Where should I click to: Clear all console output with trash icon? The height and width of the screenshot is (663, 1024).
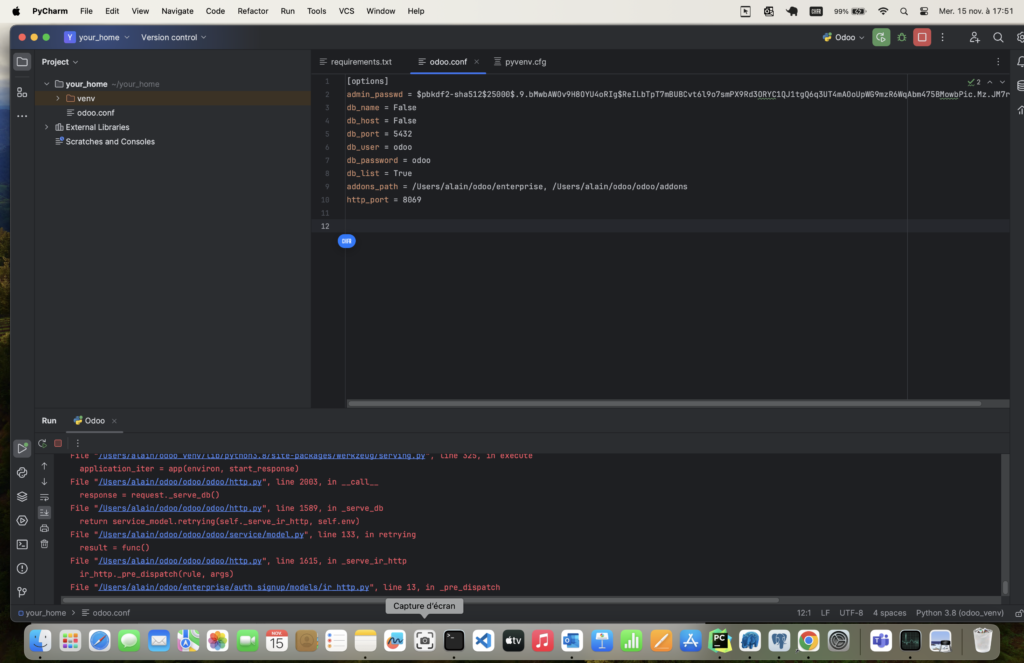click(44, 543)
